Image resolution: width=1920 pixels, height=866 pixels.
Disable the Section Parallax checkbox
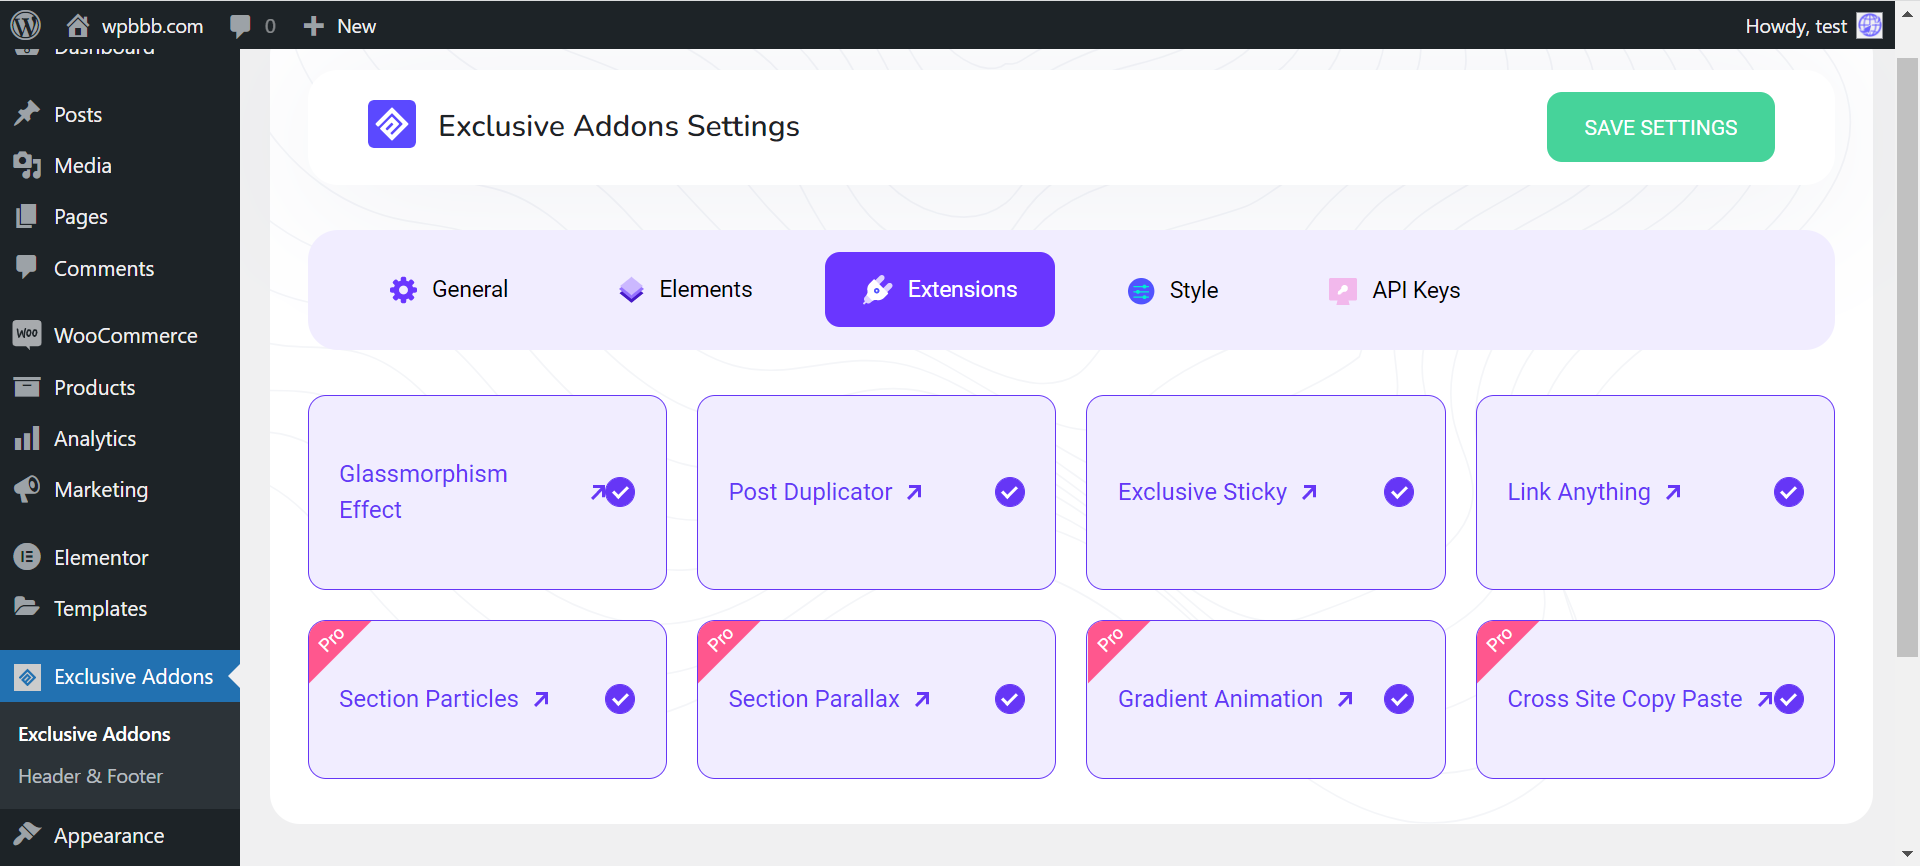click(1010, 699)
